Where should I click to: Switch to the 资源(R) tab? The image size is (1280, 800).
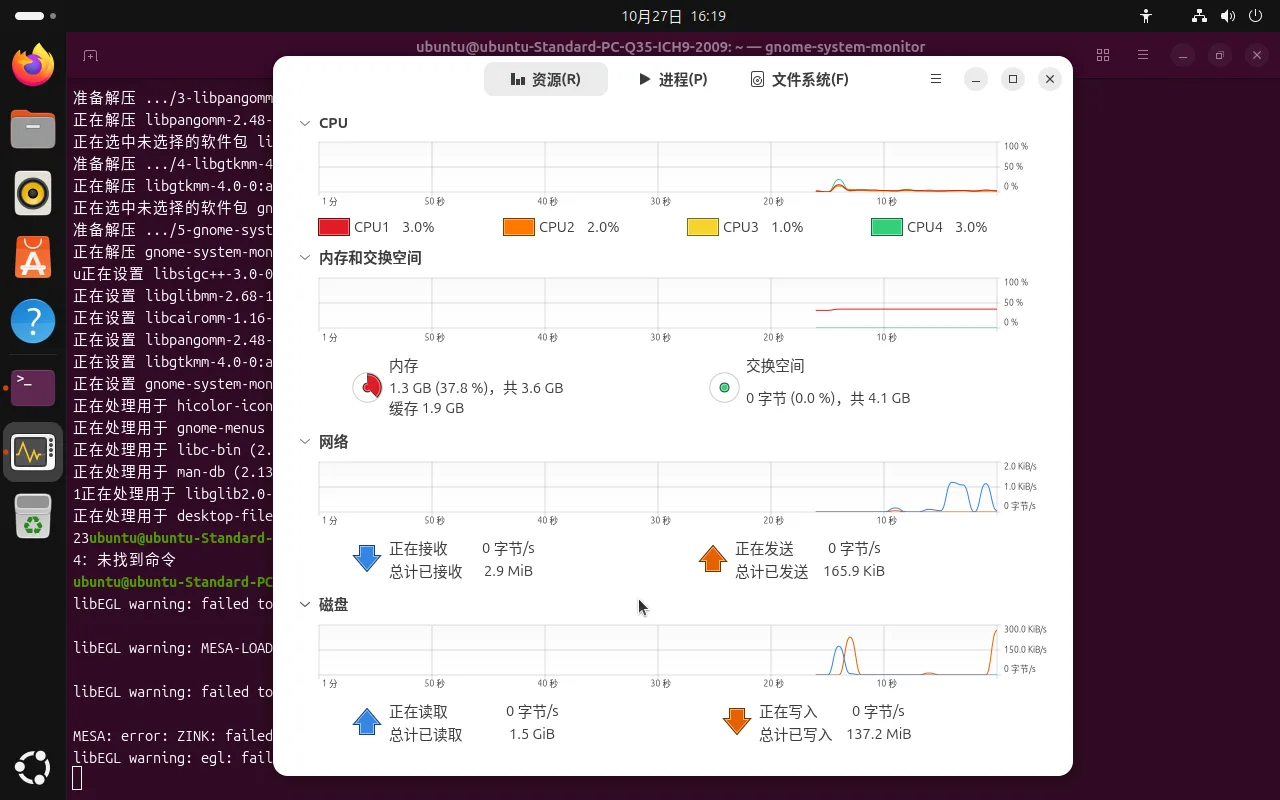546,79
